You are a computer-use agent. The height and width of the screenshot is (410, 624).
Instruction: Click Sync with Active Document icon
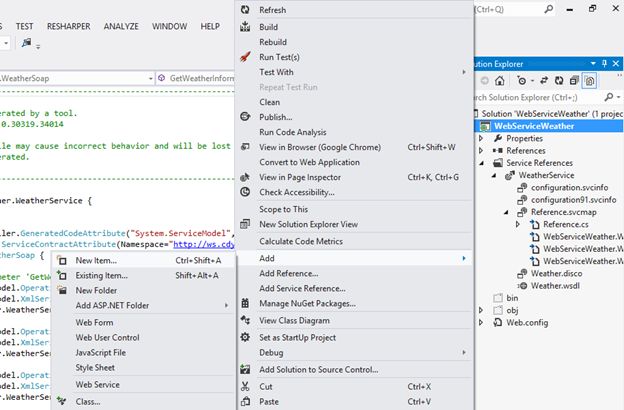[x=544, y=81]
